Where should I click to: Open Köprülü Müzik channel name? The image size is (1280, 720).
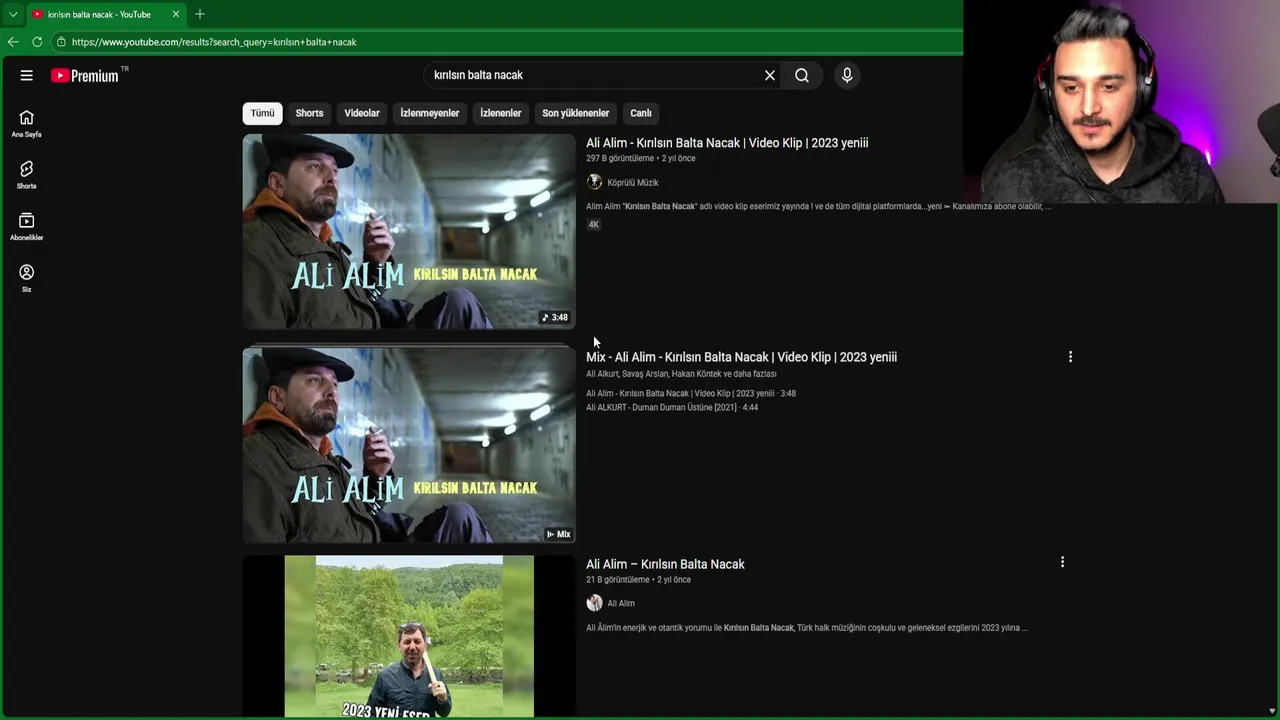click(x=633, y=183)
